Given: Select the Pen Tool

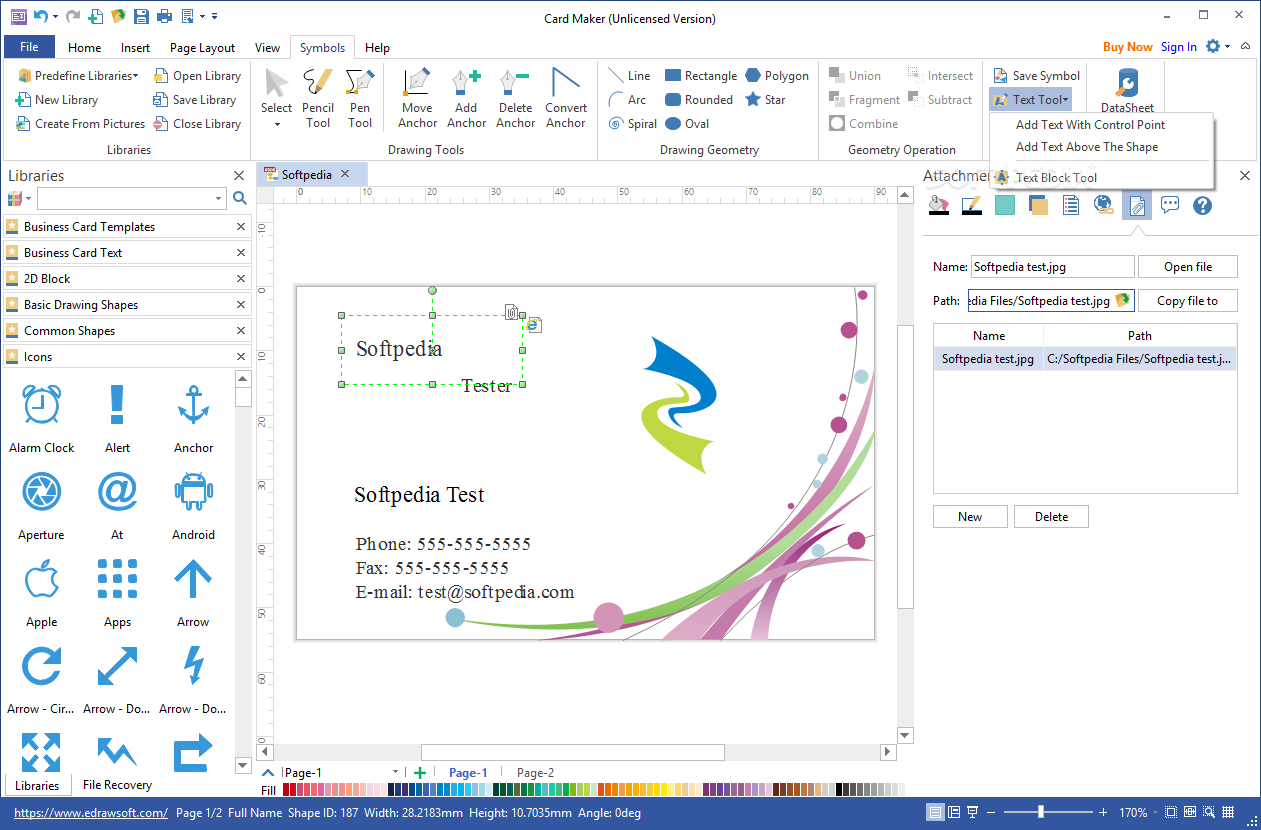Looking at the screenshot, I should pyautogui.click(x=360, y=98).
